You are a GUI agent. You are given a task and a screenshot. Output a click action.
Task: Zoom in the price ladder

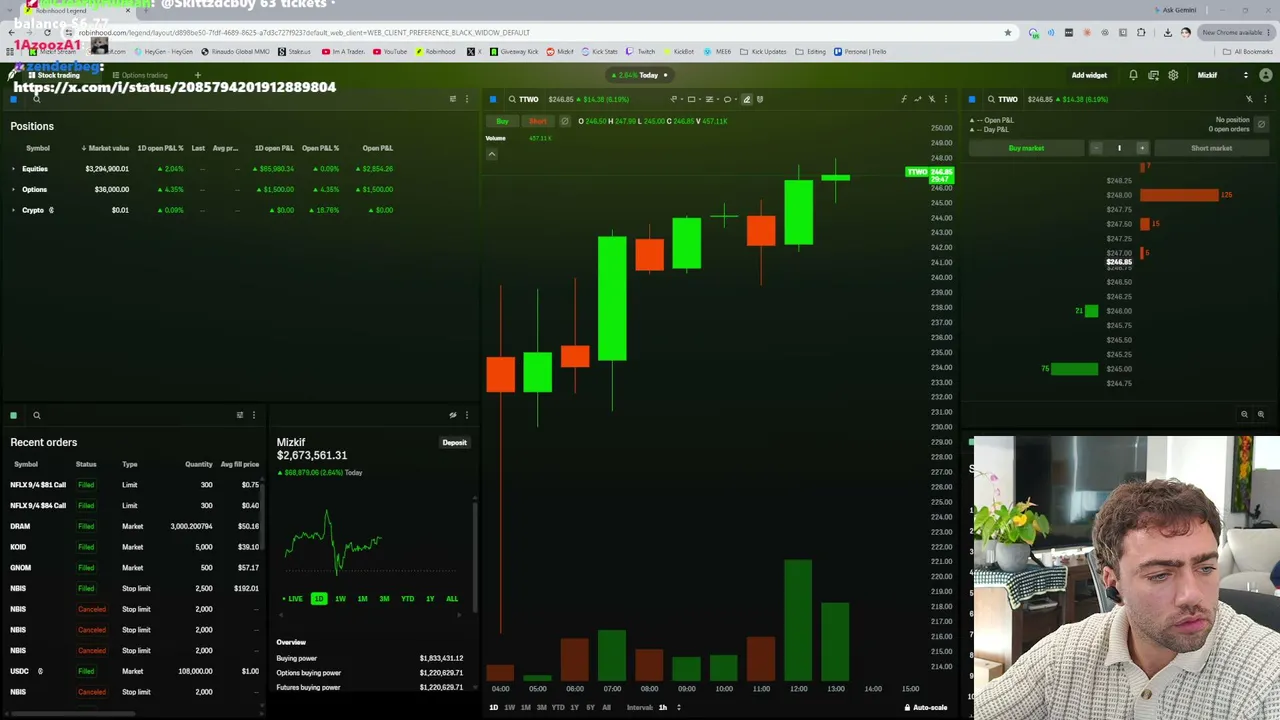pyautogui.click(x=1260, y=414)
